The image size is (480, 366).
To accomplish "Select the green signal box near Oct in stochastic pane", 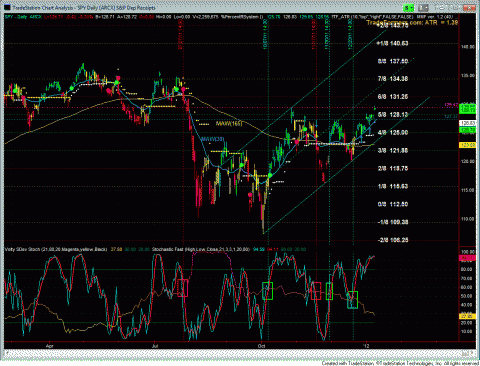I will pos(267,291).
